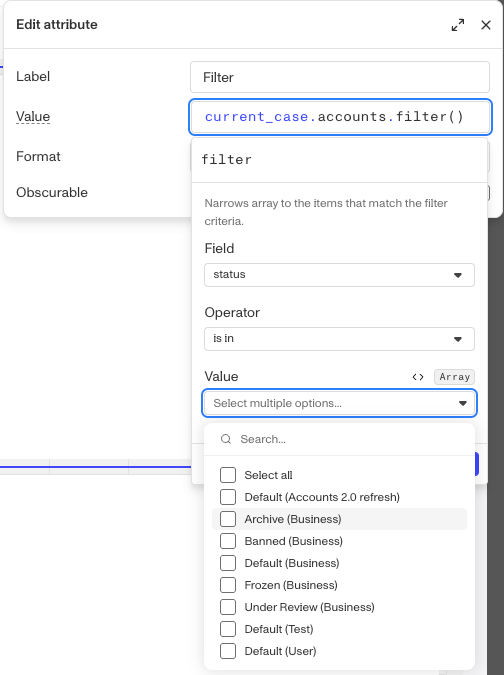
Task: Collapse the Select multiple options dropdown
Action: click(339, 403)
